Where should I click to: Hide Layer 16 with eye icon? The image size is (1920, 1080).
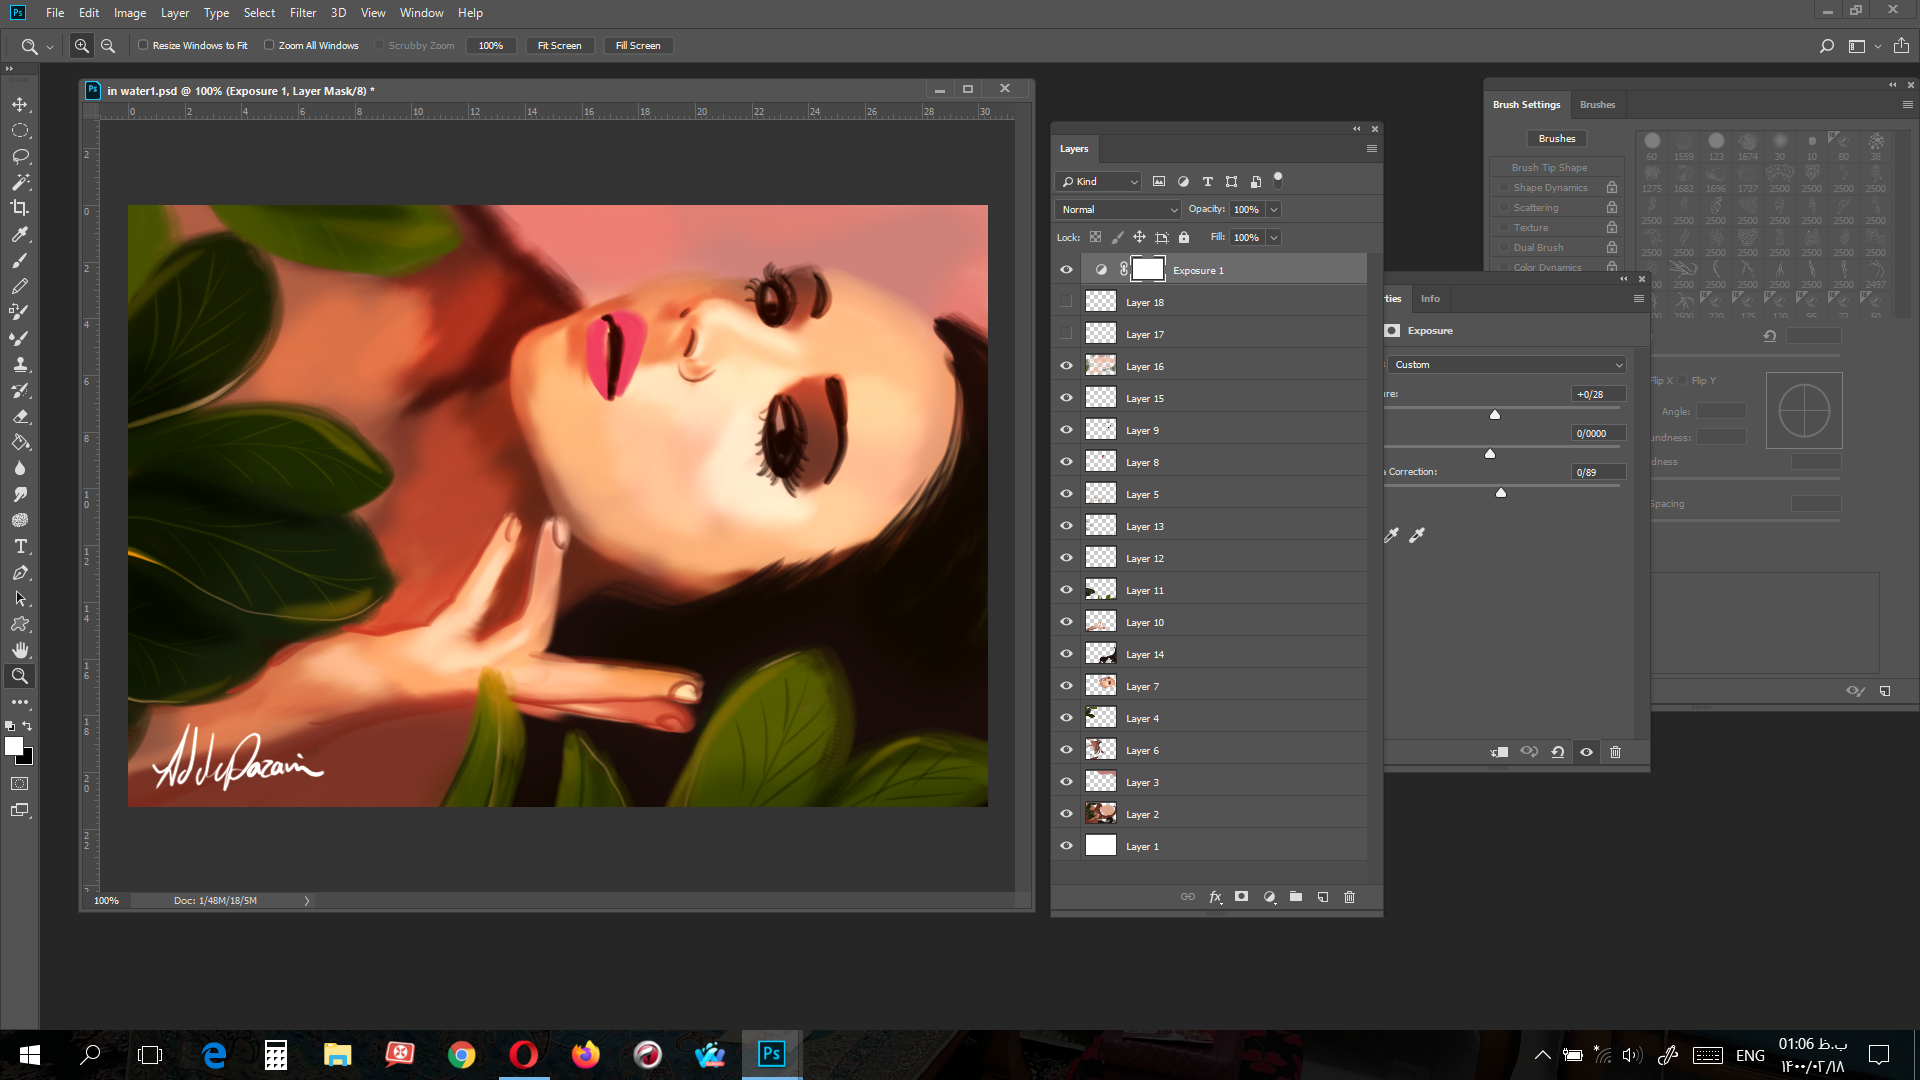click(1066, 366)
